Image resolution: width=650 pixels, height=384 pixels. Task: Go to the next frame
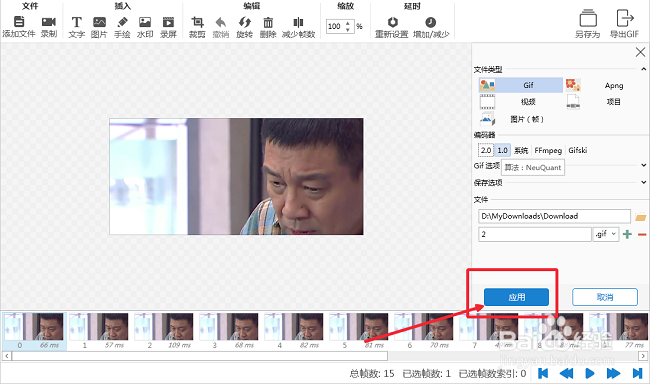(613, 373)
